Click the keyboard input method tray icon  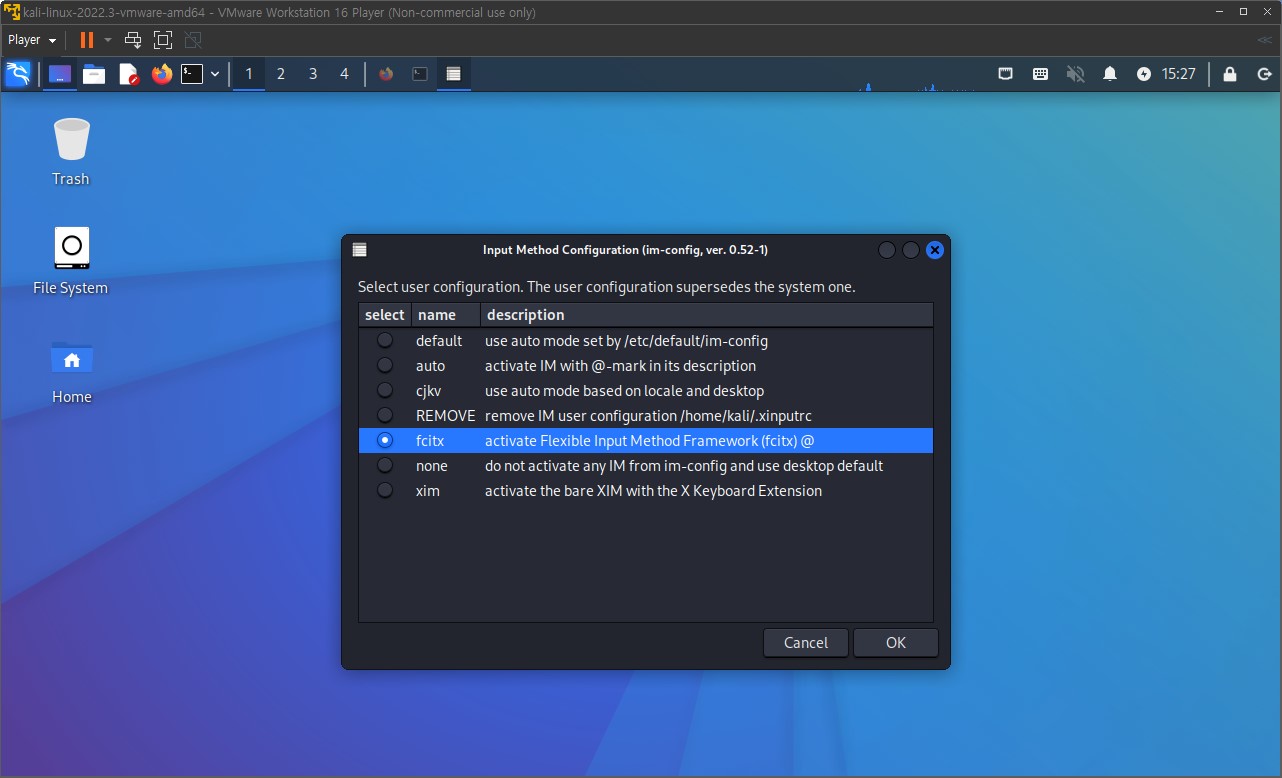pos(1040,74)
